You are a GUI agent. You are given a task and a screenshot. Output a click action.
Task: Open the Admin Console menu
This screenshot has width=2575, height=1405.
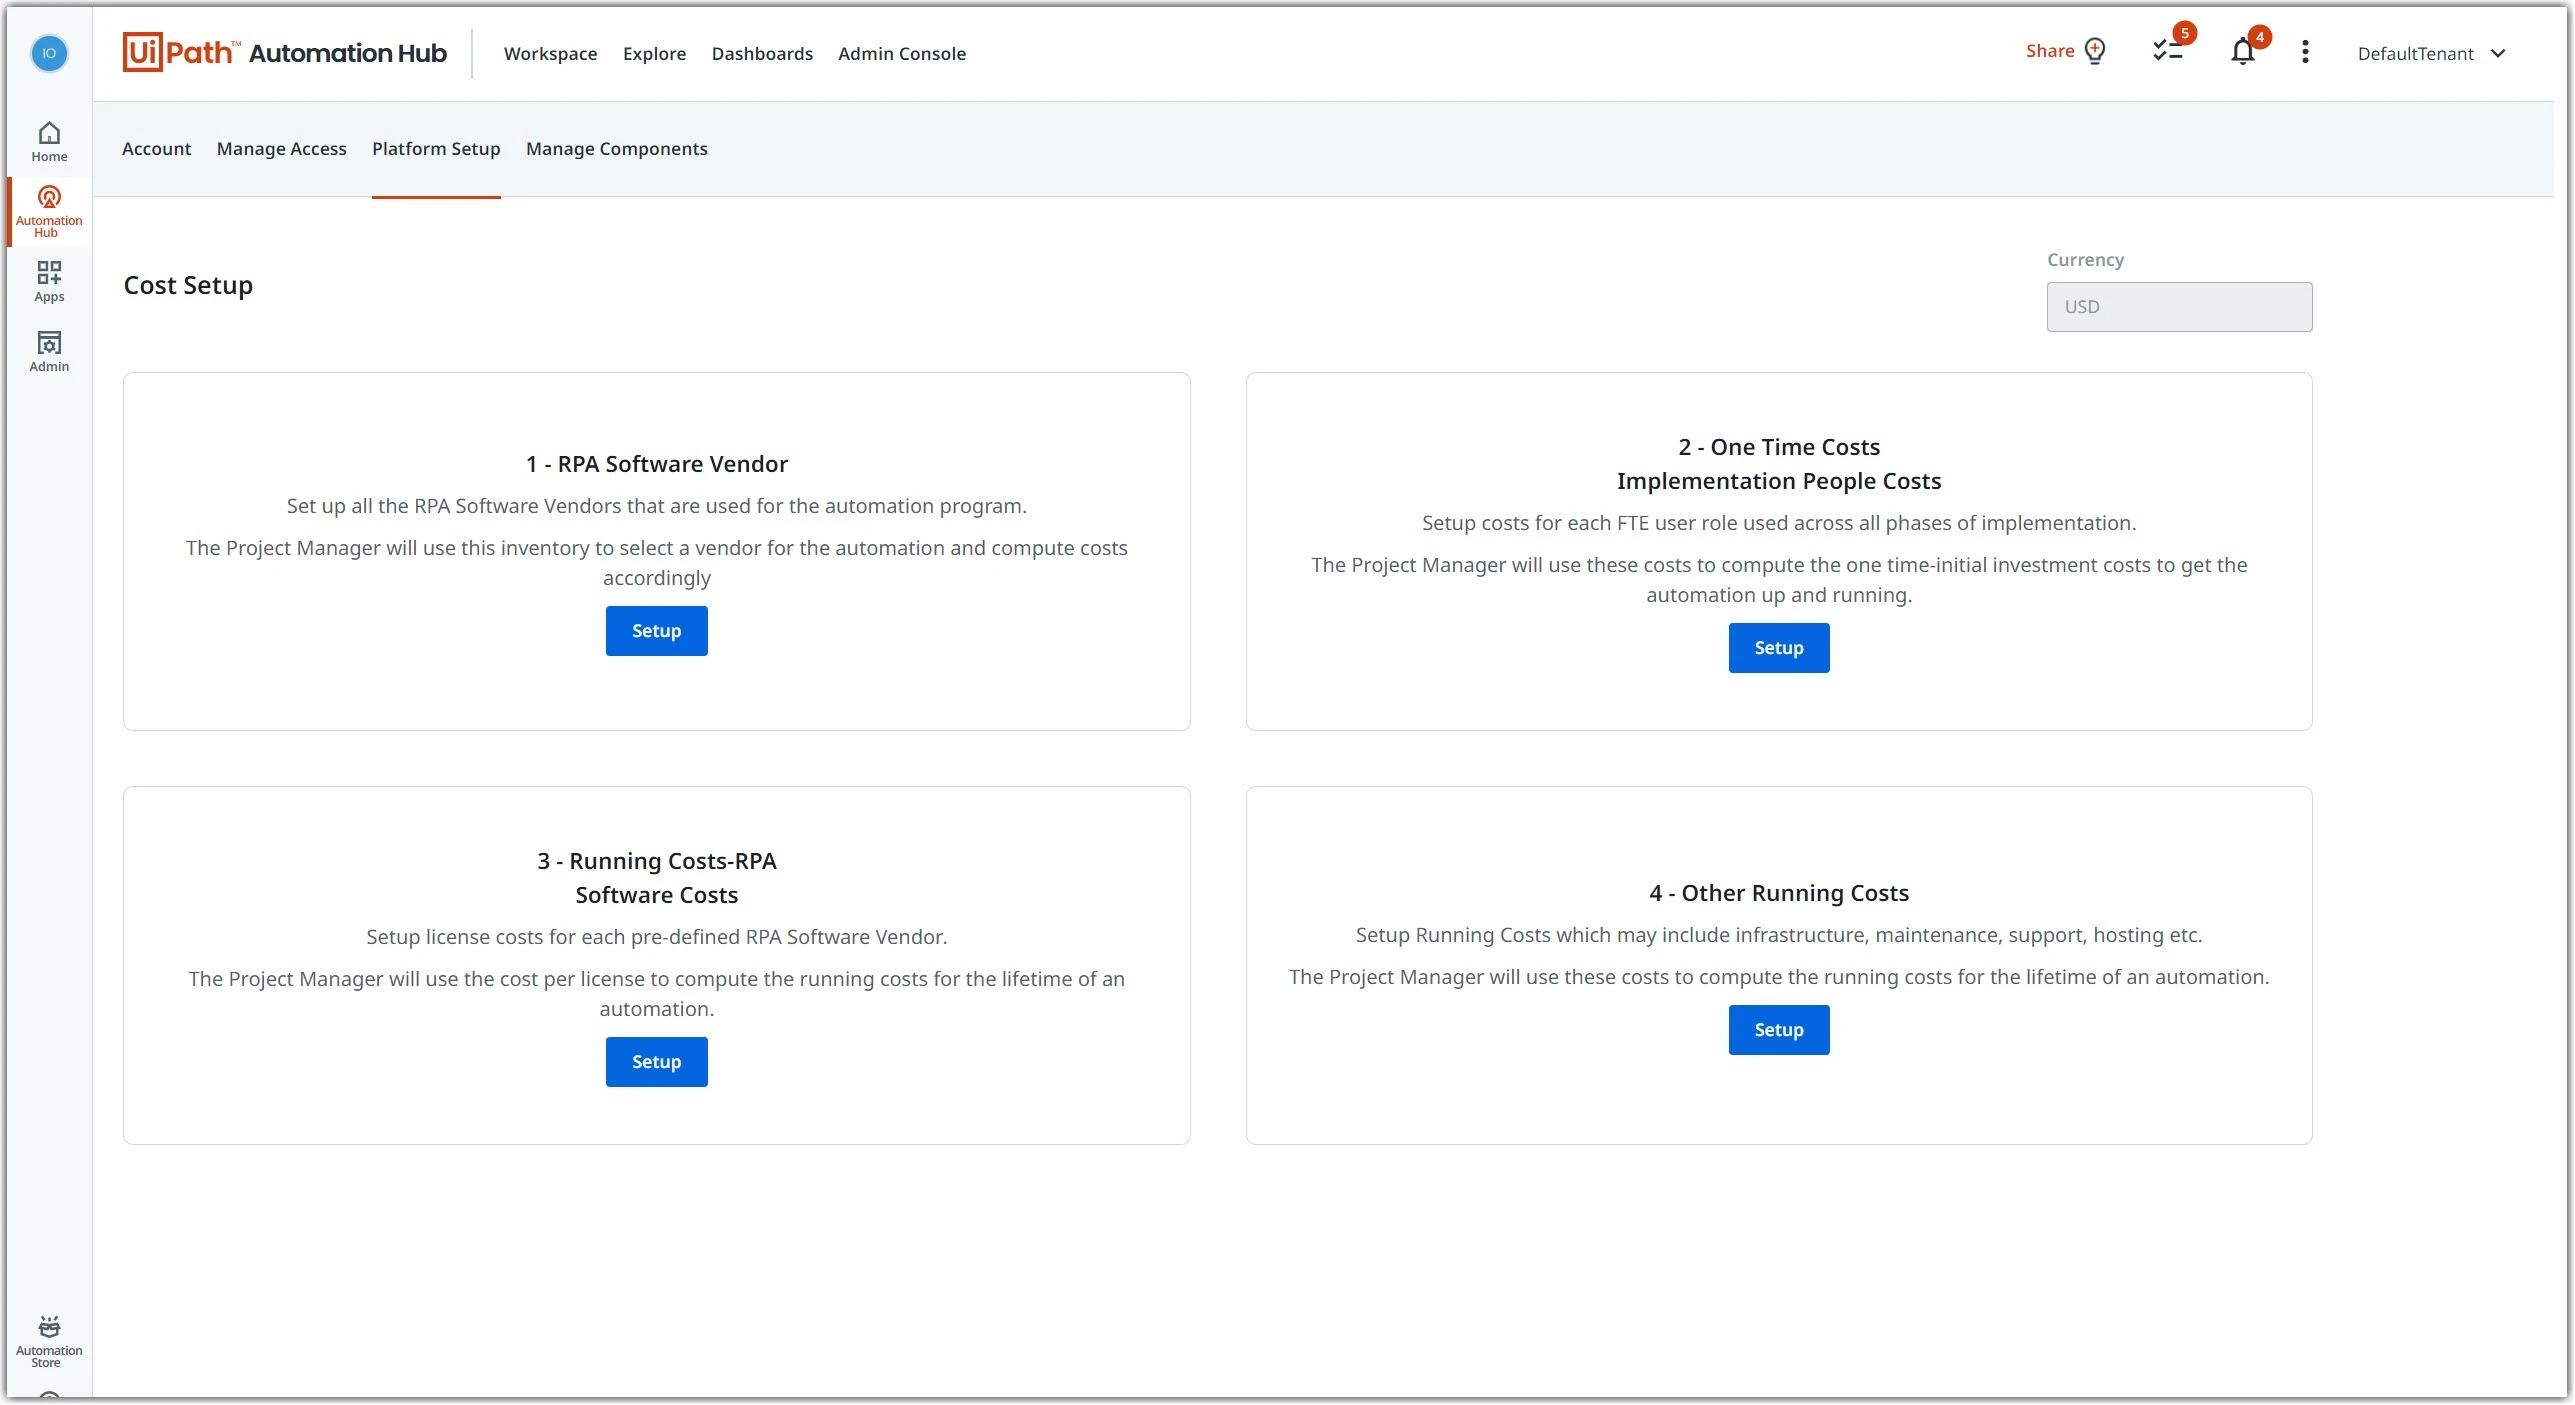(901, 54)
